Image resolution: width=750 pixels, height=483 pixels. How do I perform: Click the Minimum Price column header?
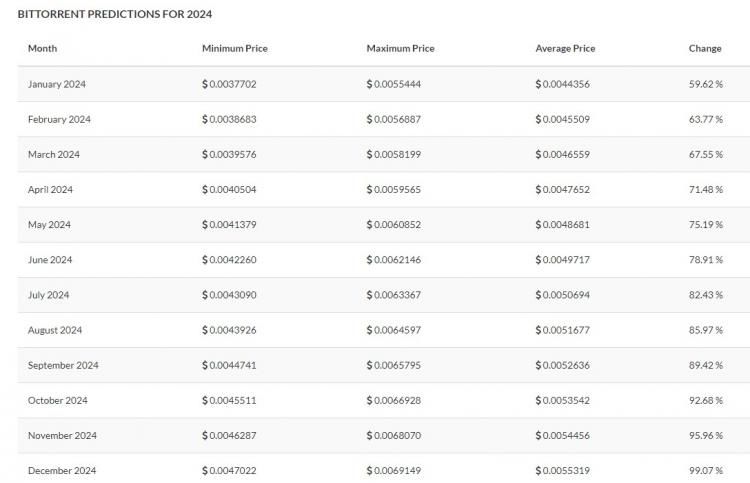point(234,48)
